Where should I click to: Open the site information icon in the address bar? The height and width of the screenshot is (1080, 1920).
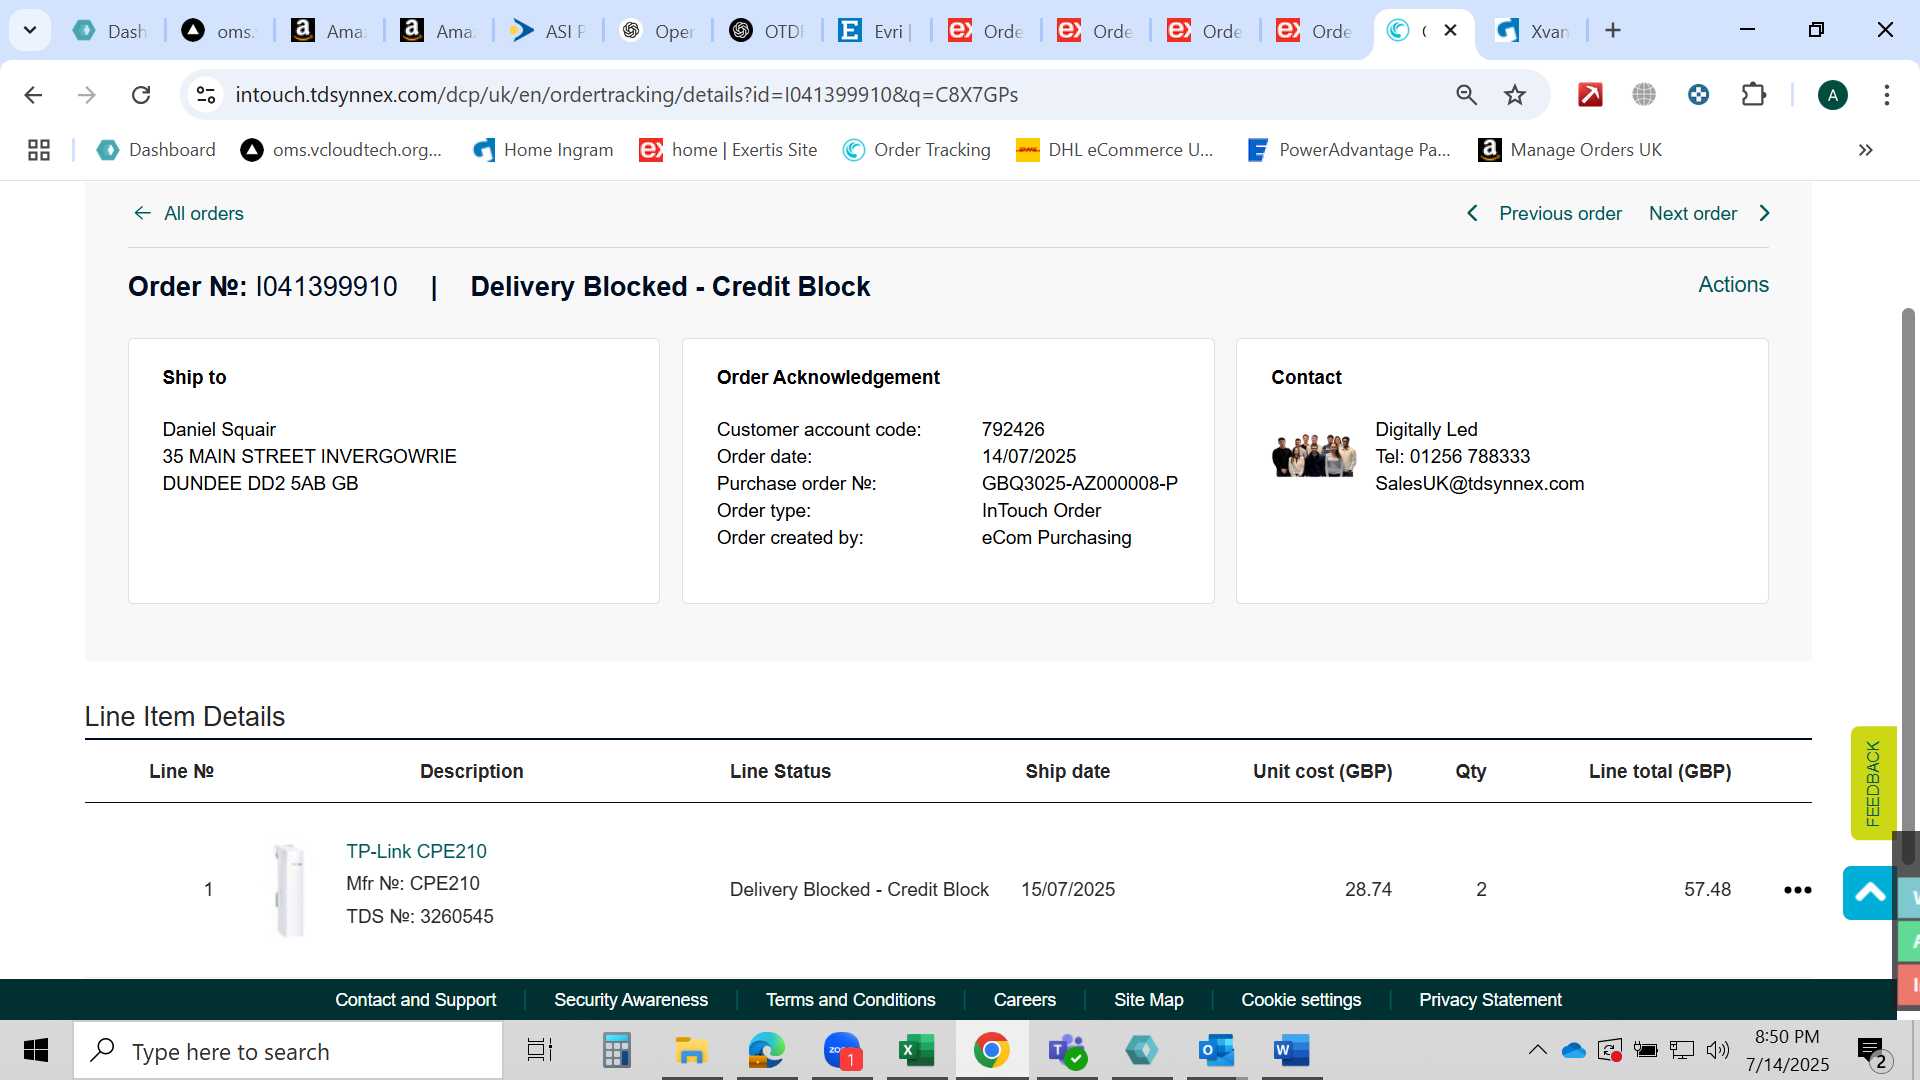(206, 95)
